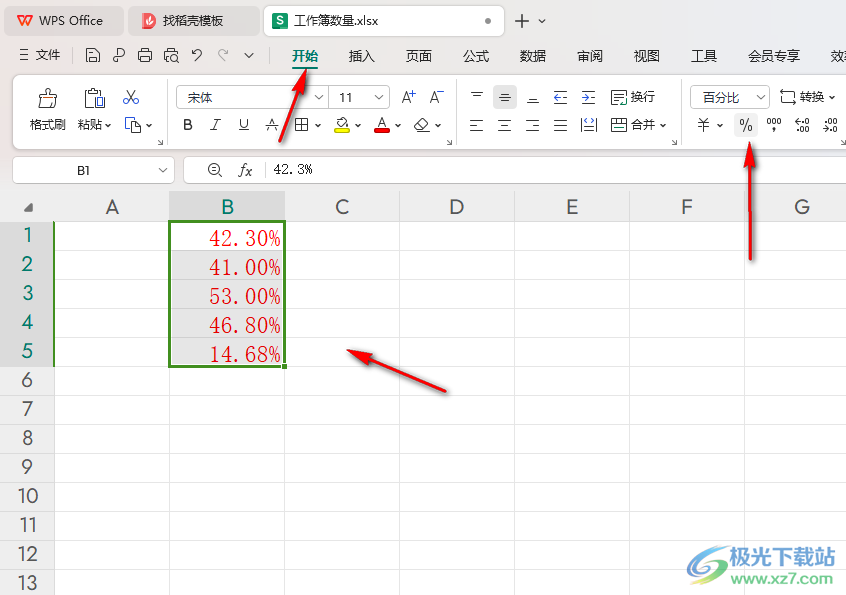Screen dimensions: 846x595
Task: Click the formula bar showing 42.3%
Action: (556, 170)
